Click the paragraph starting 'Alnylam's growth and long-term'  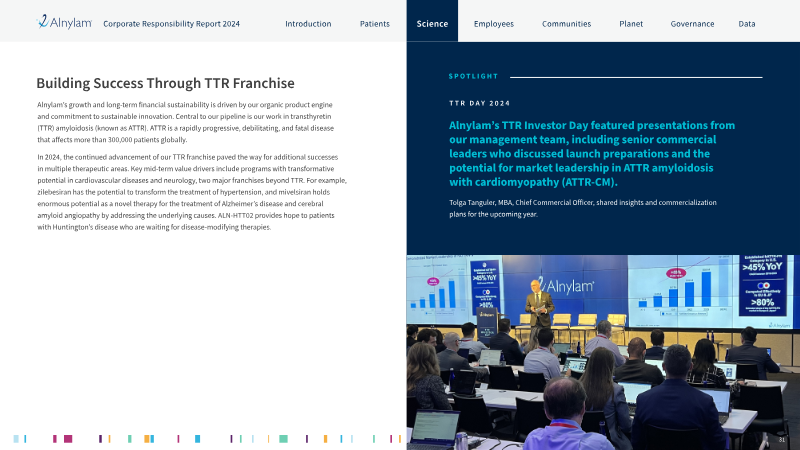point(185,122)
